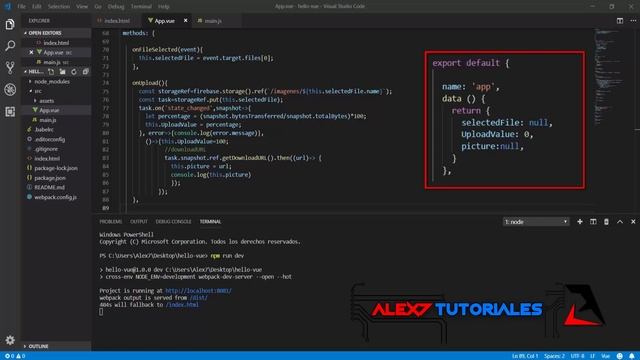Image resolution: width=640 pixels, height=360 pixels.
Task: Switch to the Problems panel tab
Action: (111, 222)
